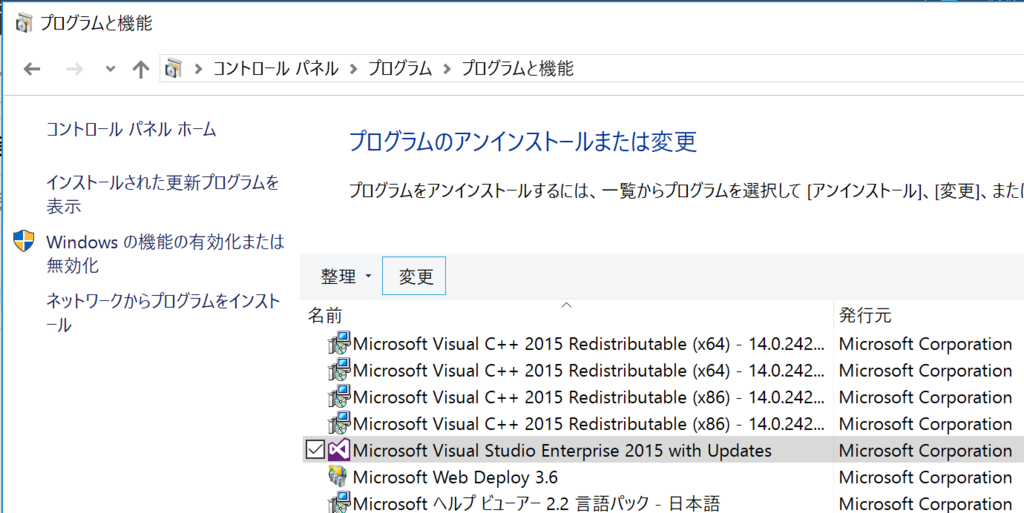Expand the chevron before コントロール パネル breadcrumb
This screenshot has width=1024, height=513.
tap(199, 68)
